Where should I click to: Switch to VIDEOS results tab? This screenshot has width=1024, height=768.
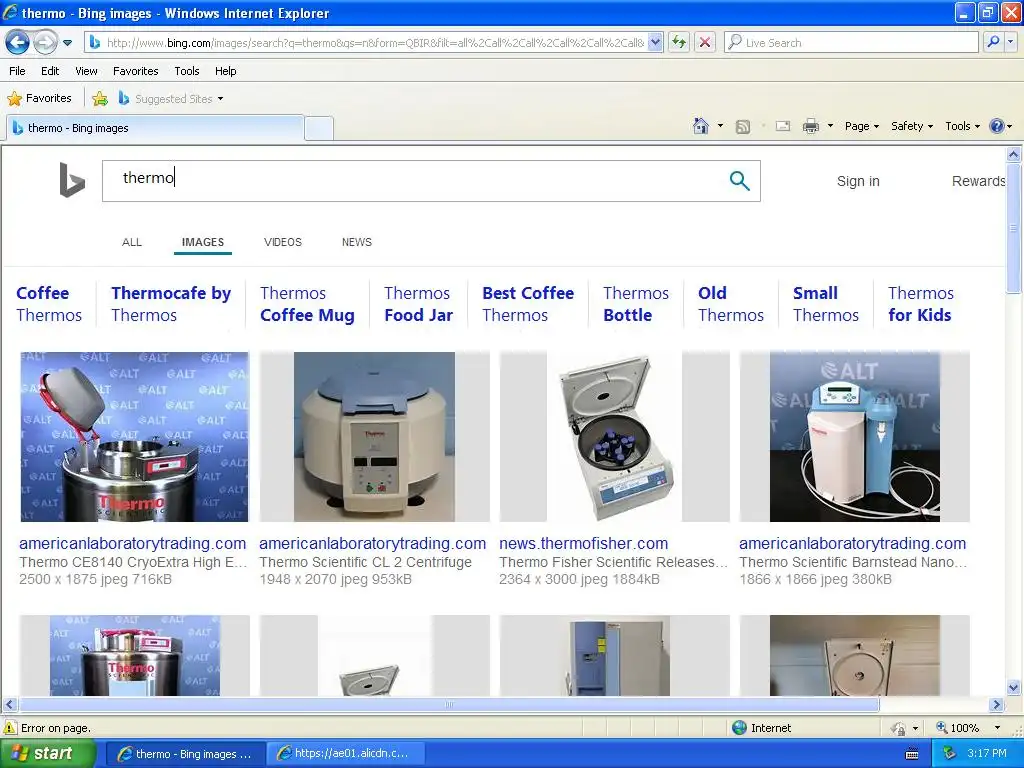(x=283, y=242)
